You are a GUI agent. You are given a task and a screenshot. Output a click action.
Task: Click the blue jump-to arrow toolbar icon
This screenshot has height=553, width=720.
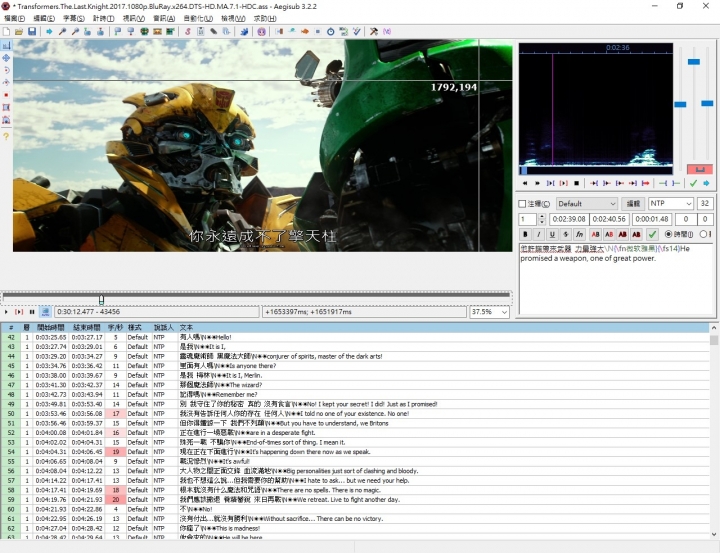[x=49, y=32]
